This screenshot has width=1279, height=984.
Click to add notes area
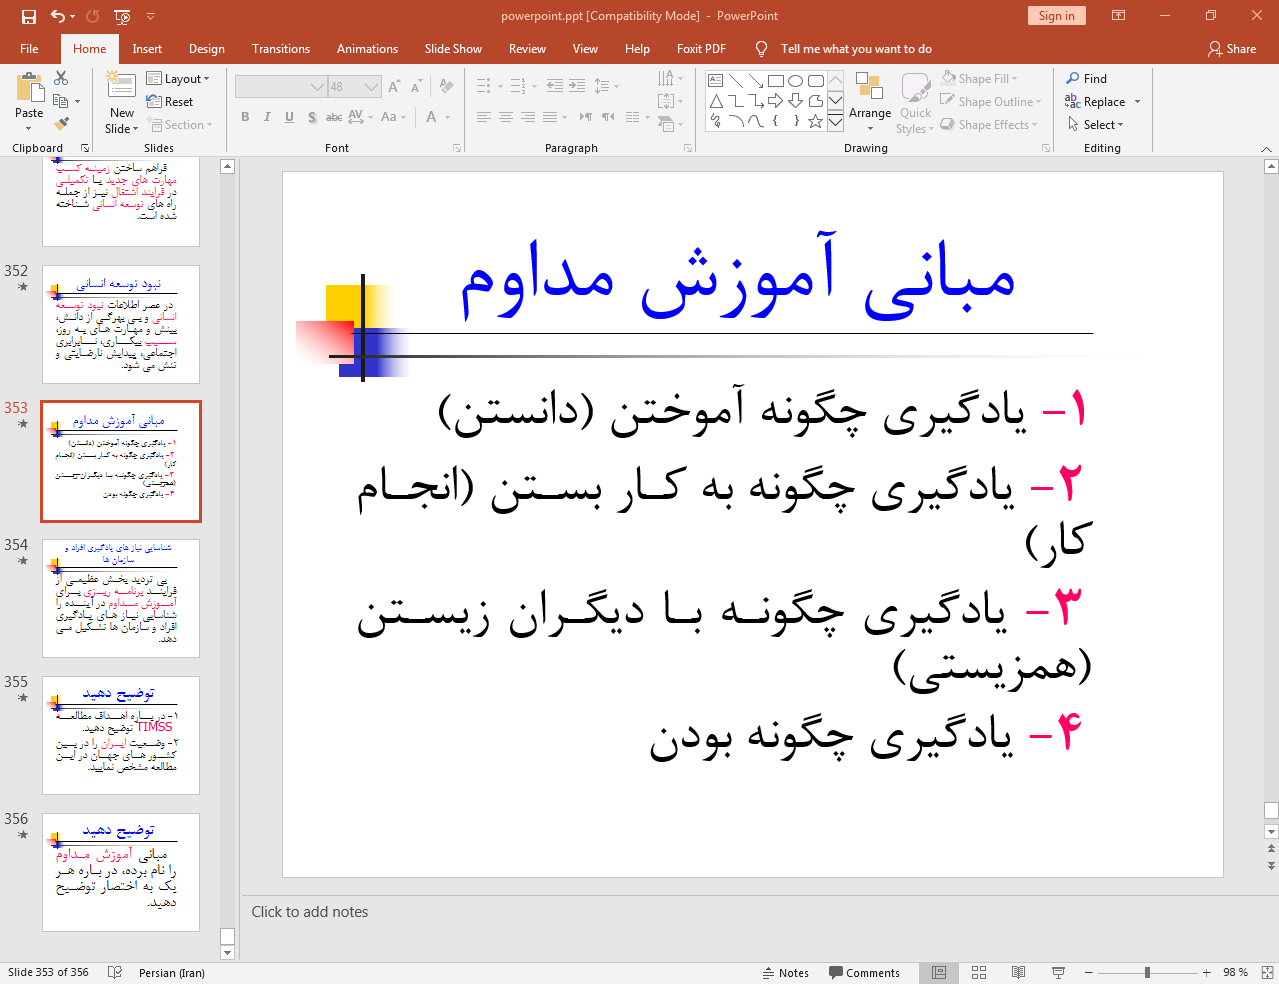point(310,911)
